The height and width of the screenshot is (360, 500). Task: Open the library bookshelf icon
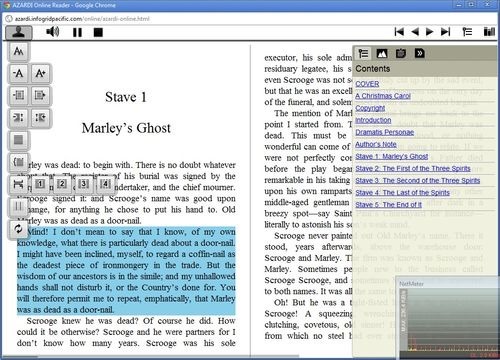click(489, 32)
